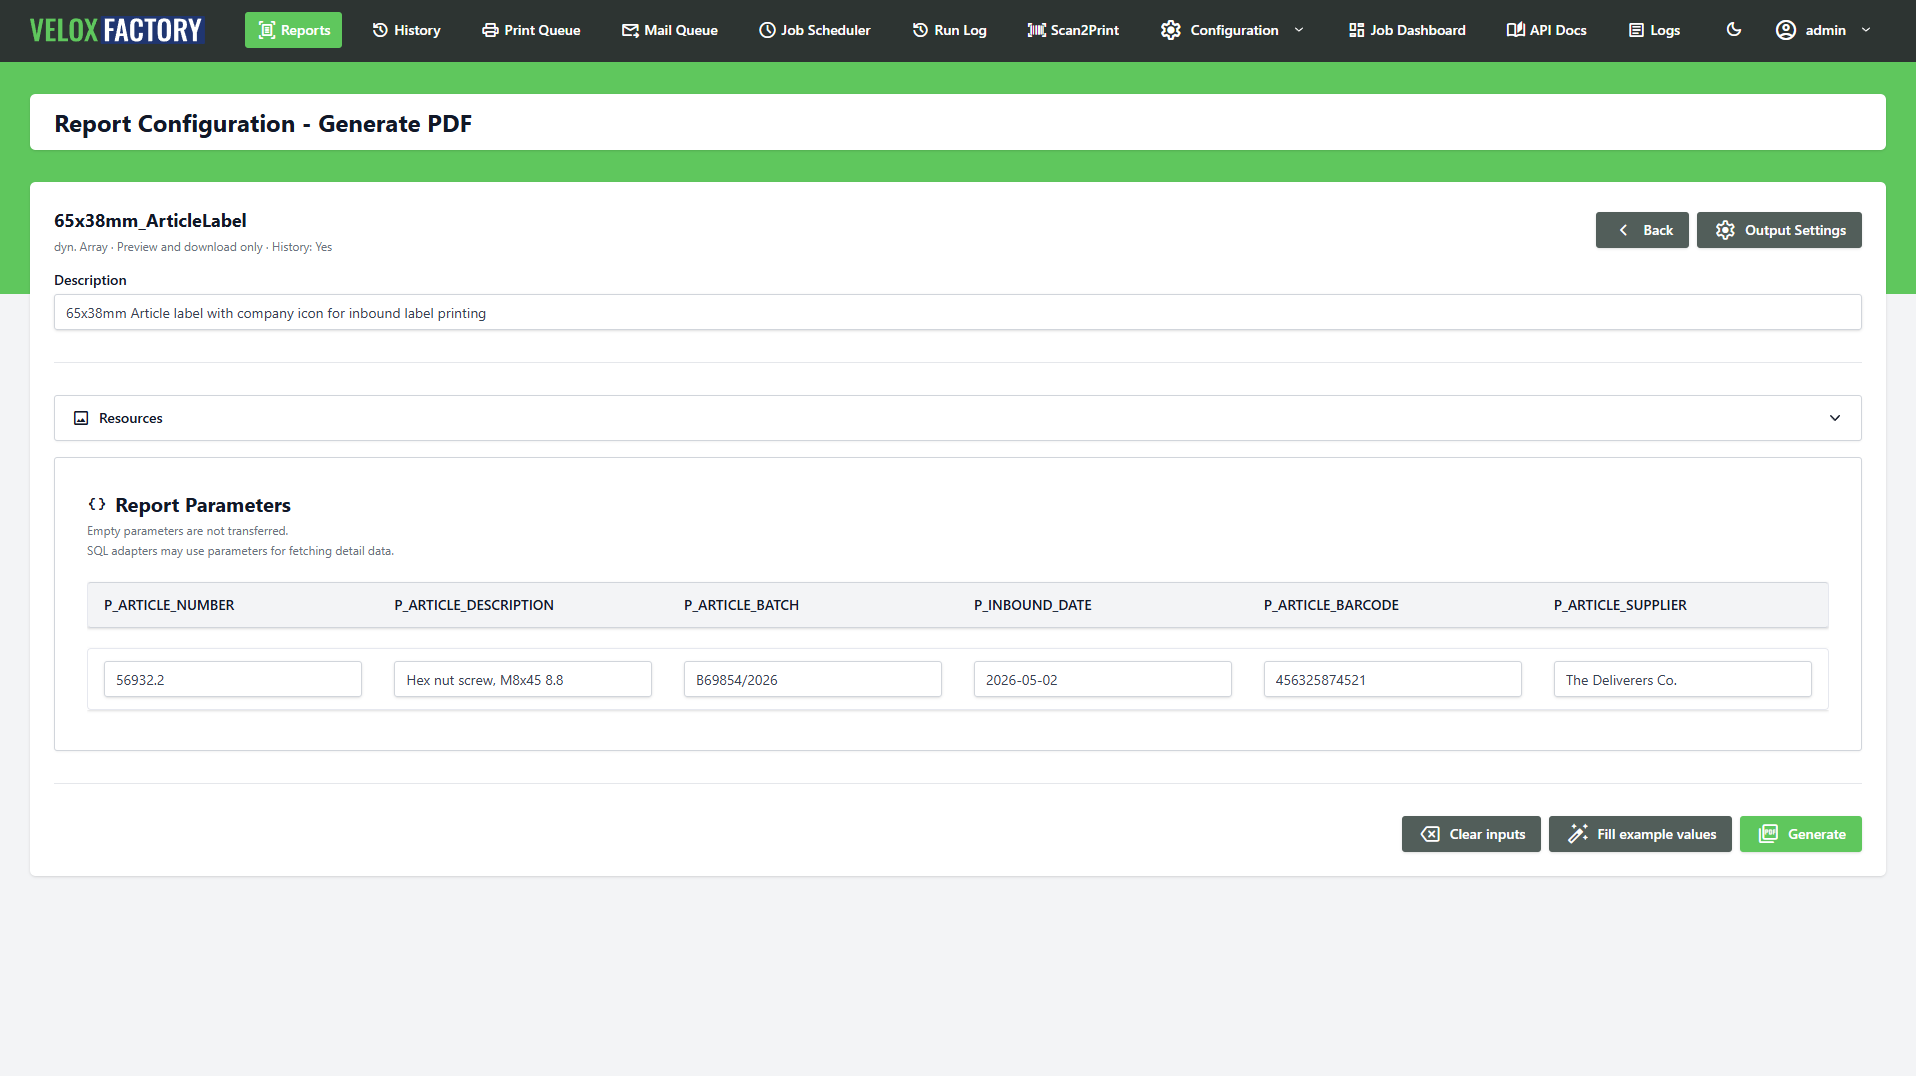Go to Print Queue
Image resolution: width=1916 pixels, height=1076 pixels.
[x=531, y=30]
